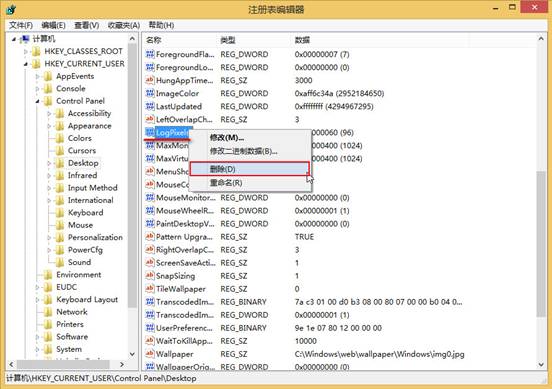This screenshot has height=389, width=552.
Task: Click the ForegroundLo... DWORD value icon
Action: (150, 67)
